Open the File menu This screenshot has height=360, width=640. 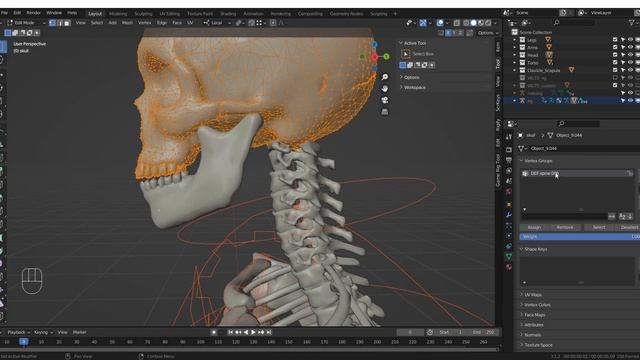tap(5, 13)
